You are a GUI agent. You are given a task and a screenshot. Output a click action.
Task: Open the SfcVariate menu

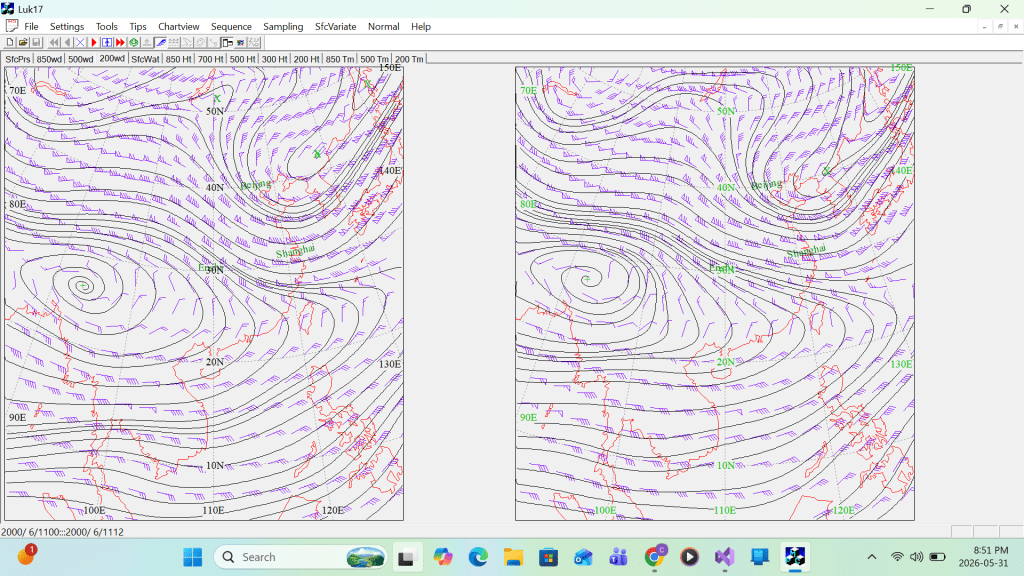pos(336,27)
